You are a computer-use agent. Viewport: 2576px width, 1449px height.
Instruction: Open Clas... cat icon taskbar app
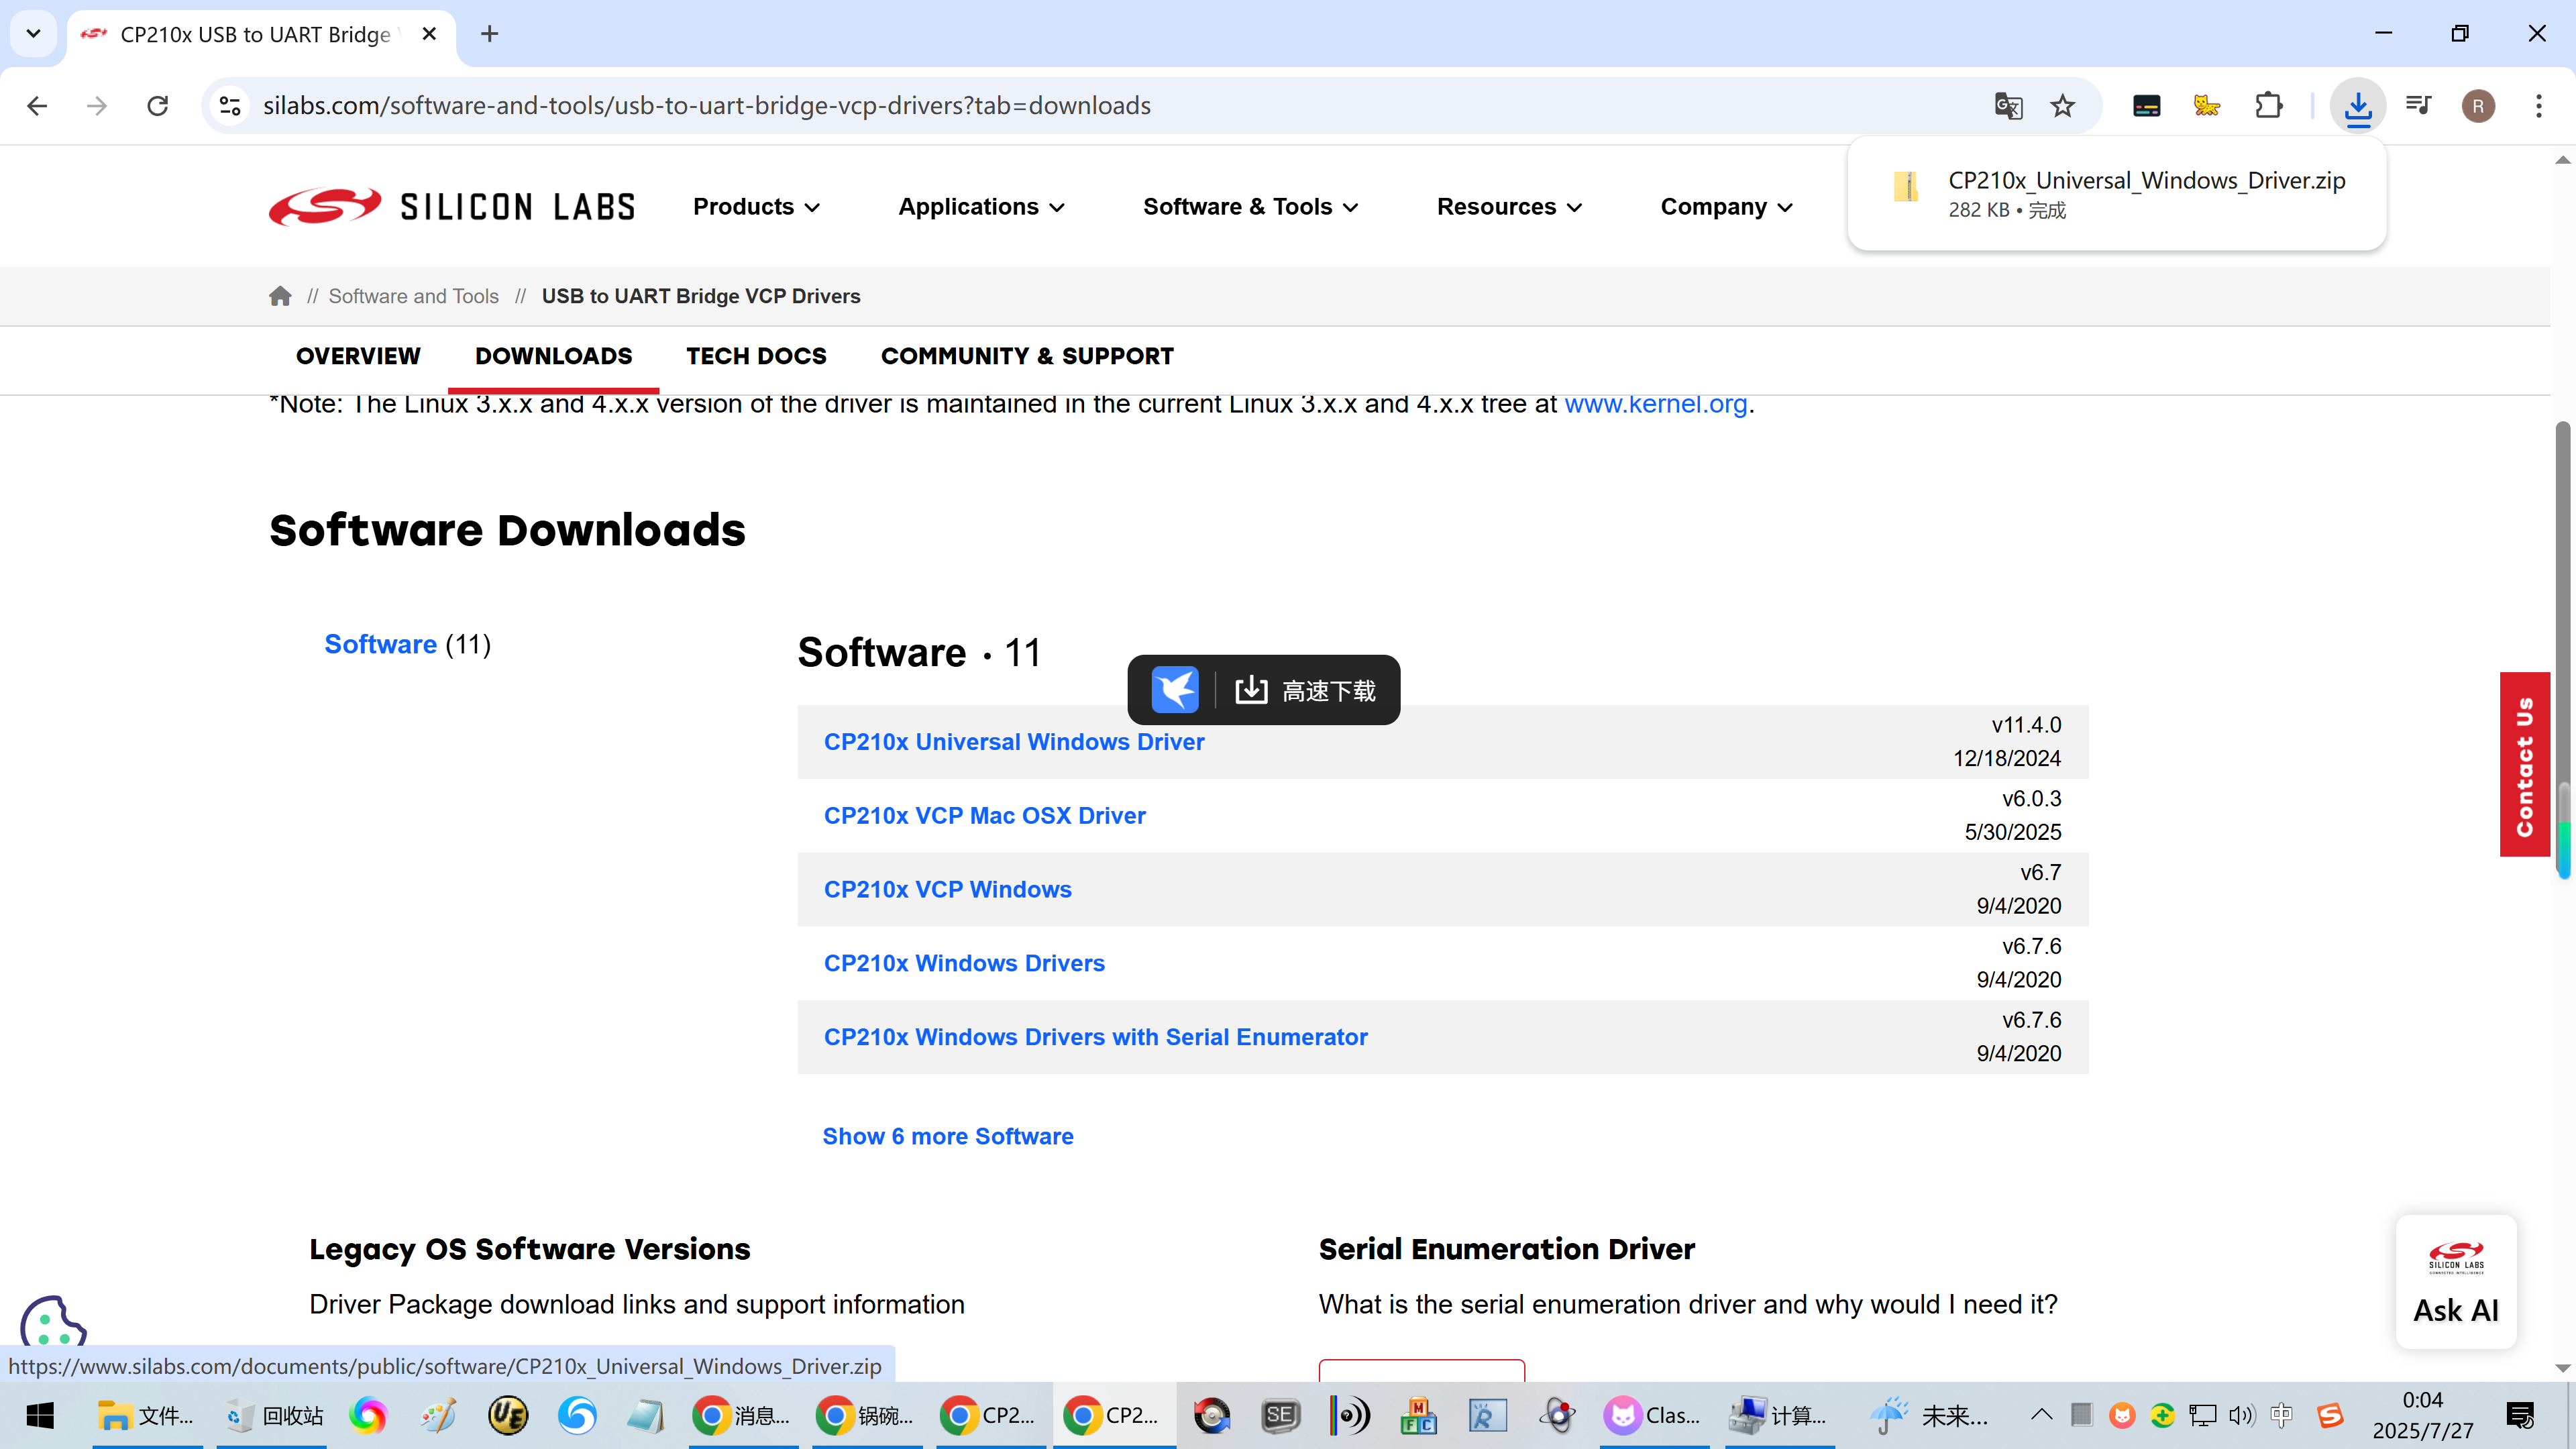point(1653,1416)
